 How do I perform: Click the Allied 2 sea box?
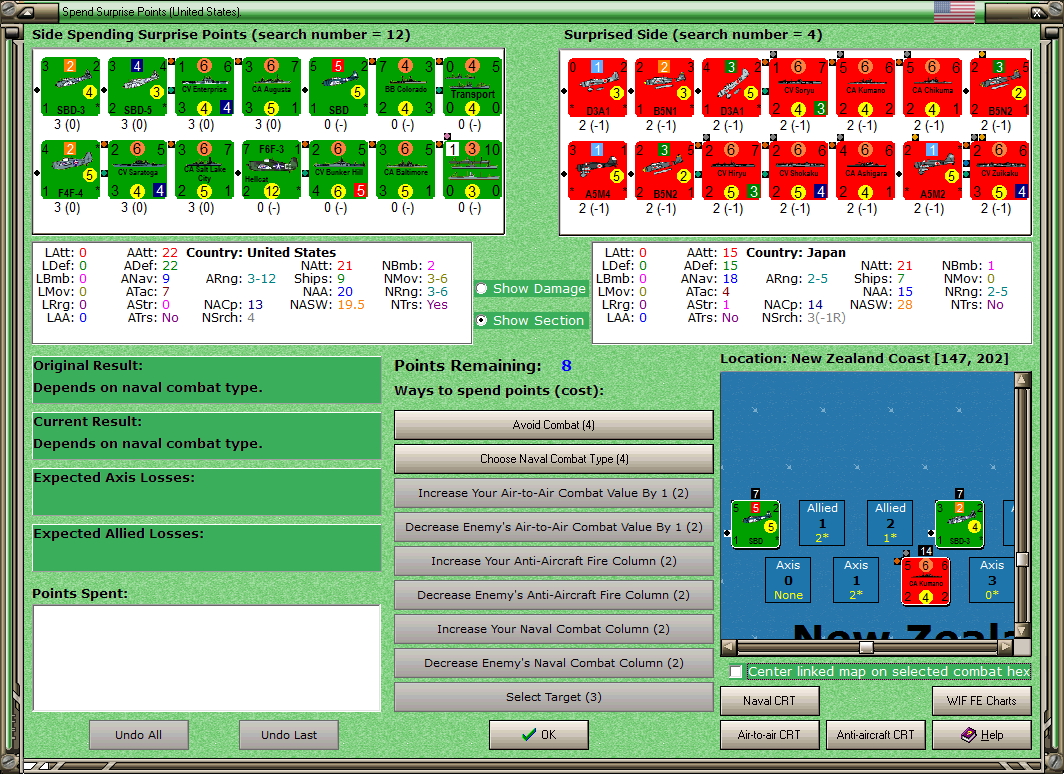(x=890, y=522)
